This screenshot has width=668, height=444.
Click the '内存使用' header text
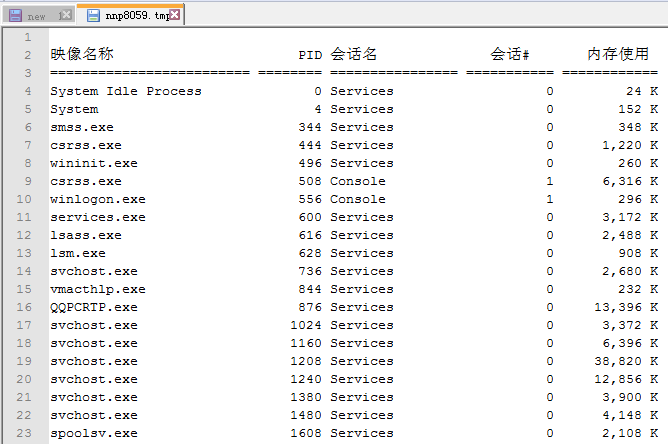coord(617,54)
